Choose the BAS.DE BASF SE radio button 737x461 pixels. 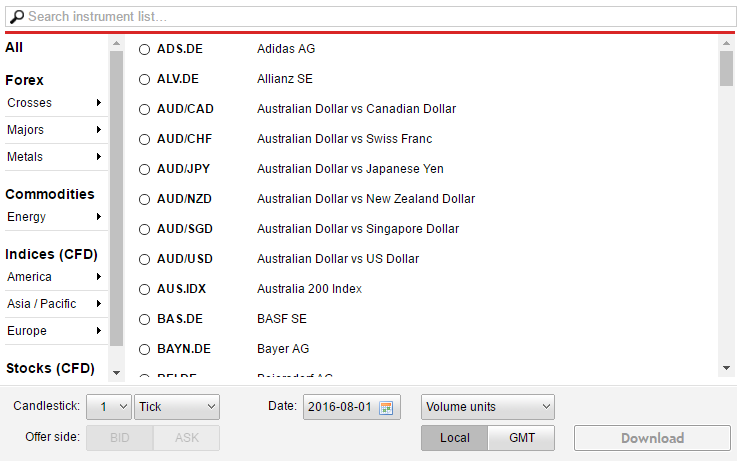coord(144,320)
